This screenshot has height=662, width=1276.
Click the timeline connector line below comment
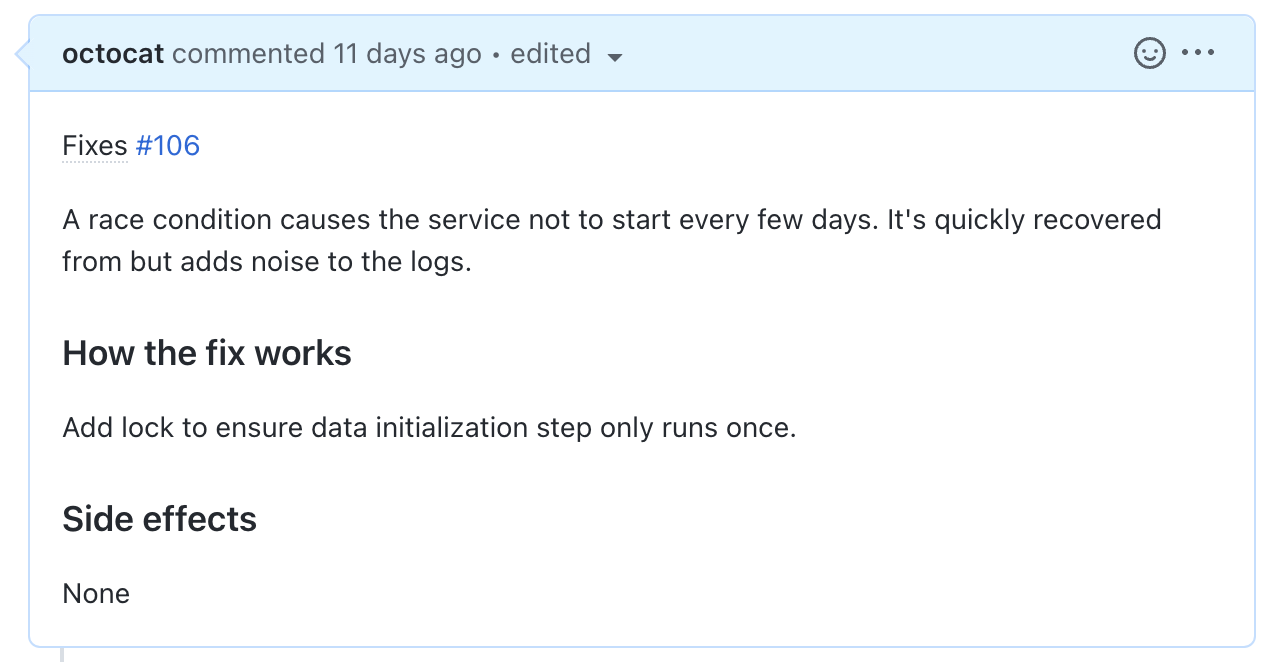[x=62, y=654]
